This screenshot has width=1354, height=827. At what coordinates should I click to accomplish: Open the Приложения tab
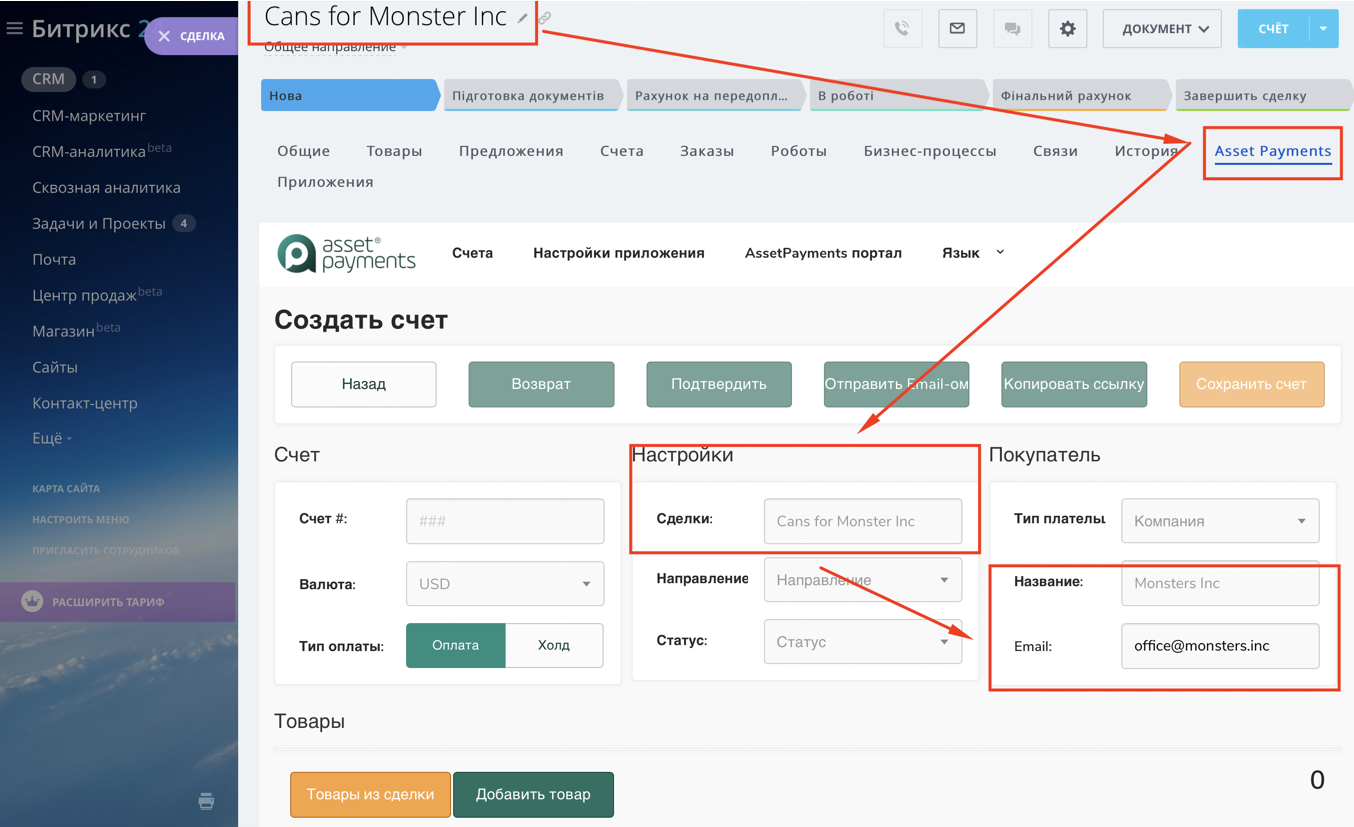[325, 182]
